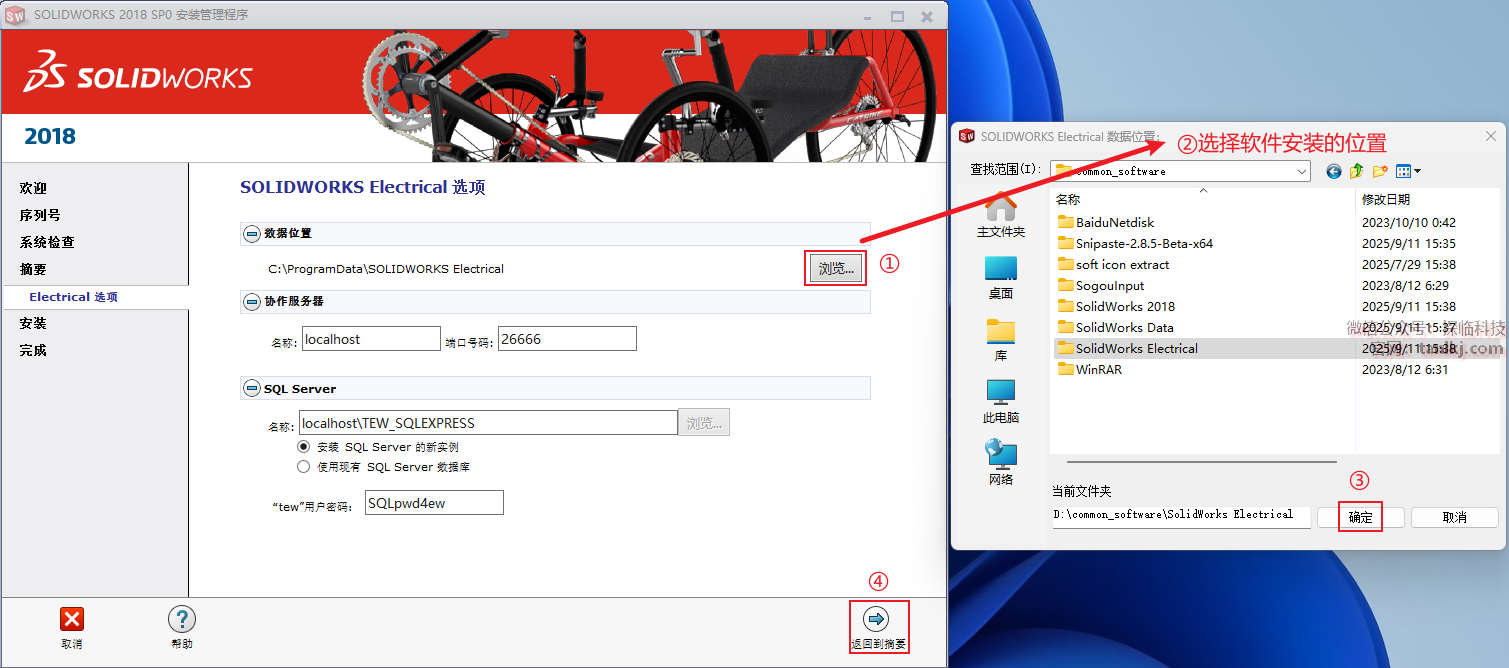Screen dimensions: 1509x668
Task: Open 网络 in places bar
Action: click(x=1001, y=463)
